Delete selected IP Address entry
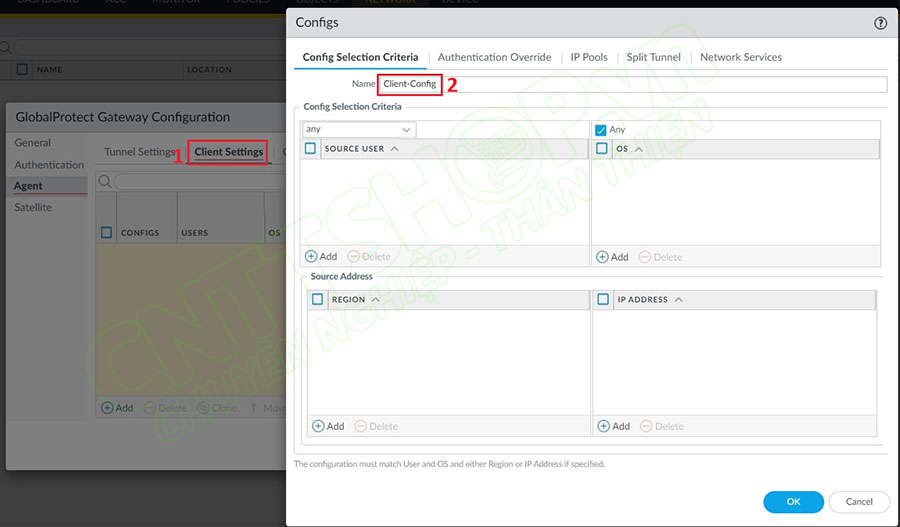 point(662,427)
